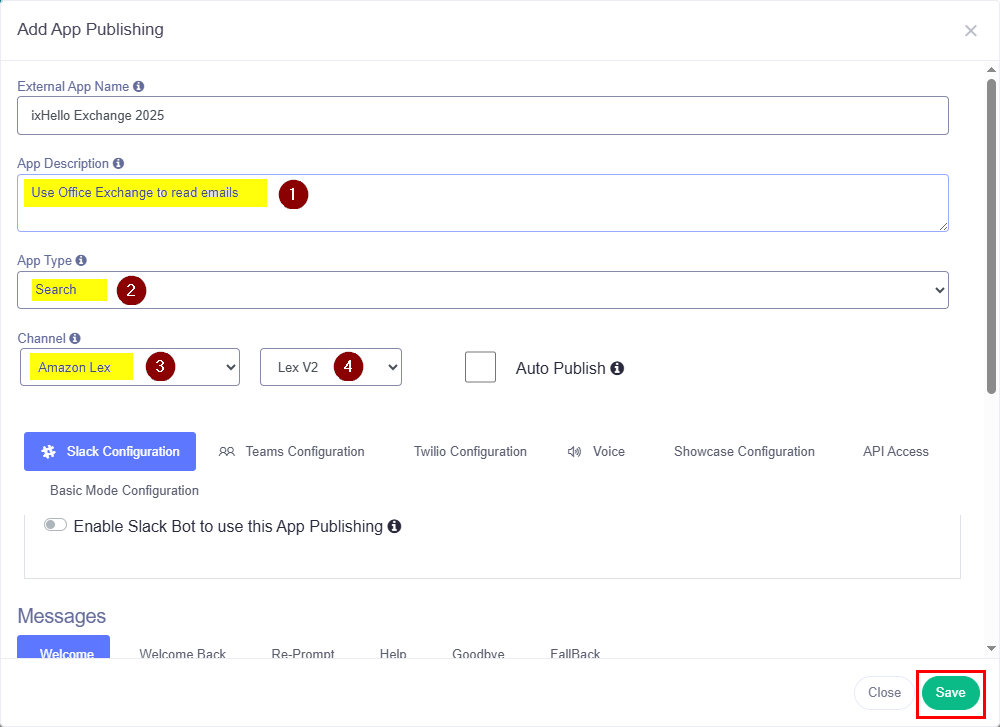Close the Add App Publishing dialog with X

[971, 31]
